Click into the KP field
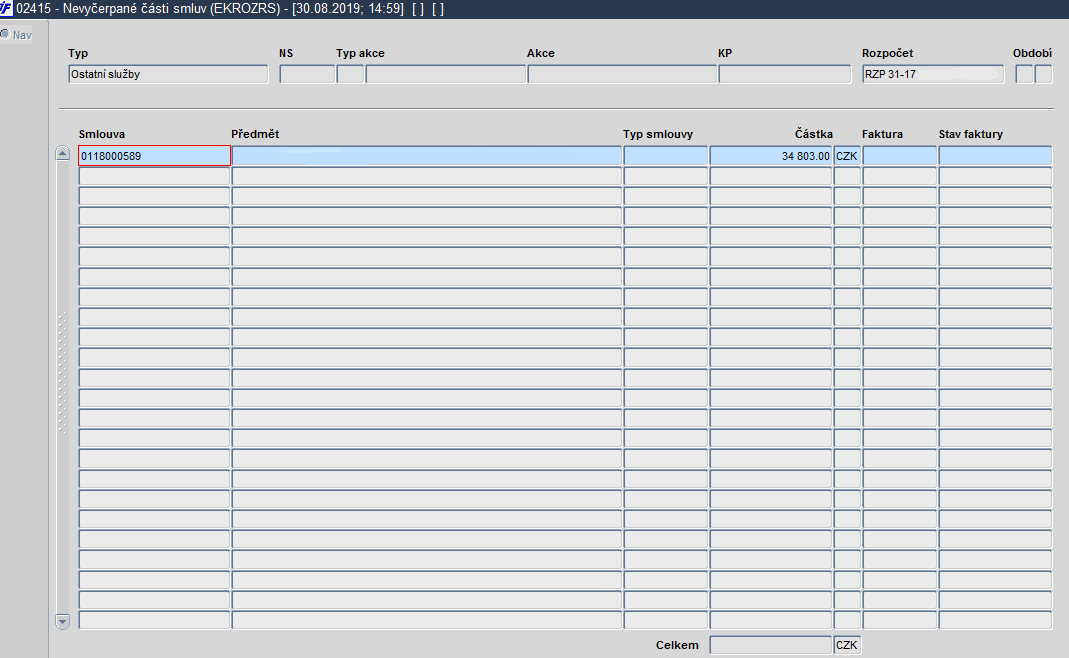The width and height of the screenshot is (1069, 658). 785,74
